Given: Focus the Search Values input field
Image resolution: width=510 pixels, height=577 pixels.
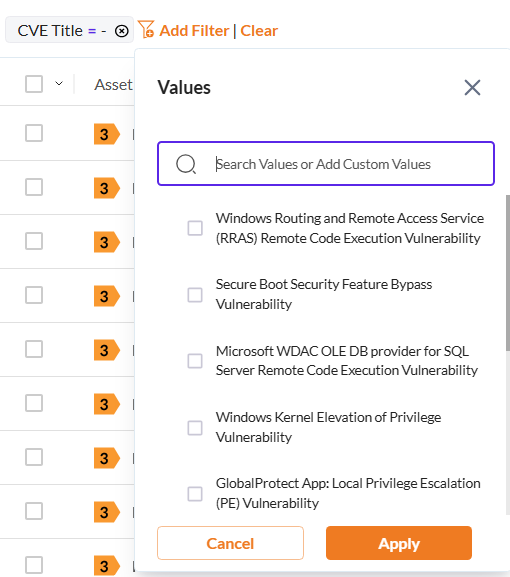Looking at the screenshot, I should coord(326,163).
